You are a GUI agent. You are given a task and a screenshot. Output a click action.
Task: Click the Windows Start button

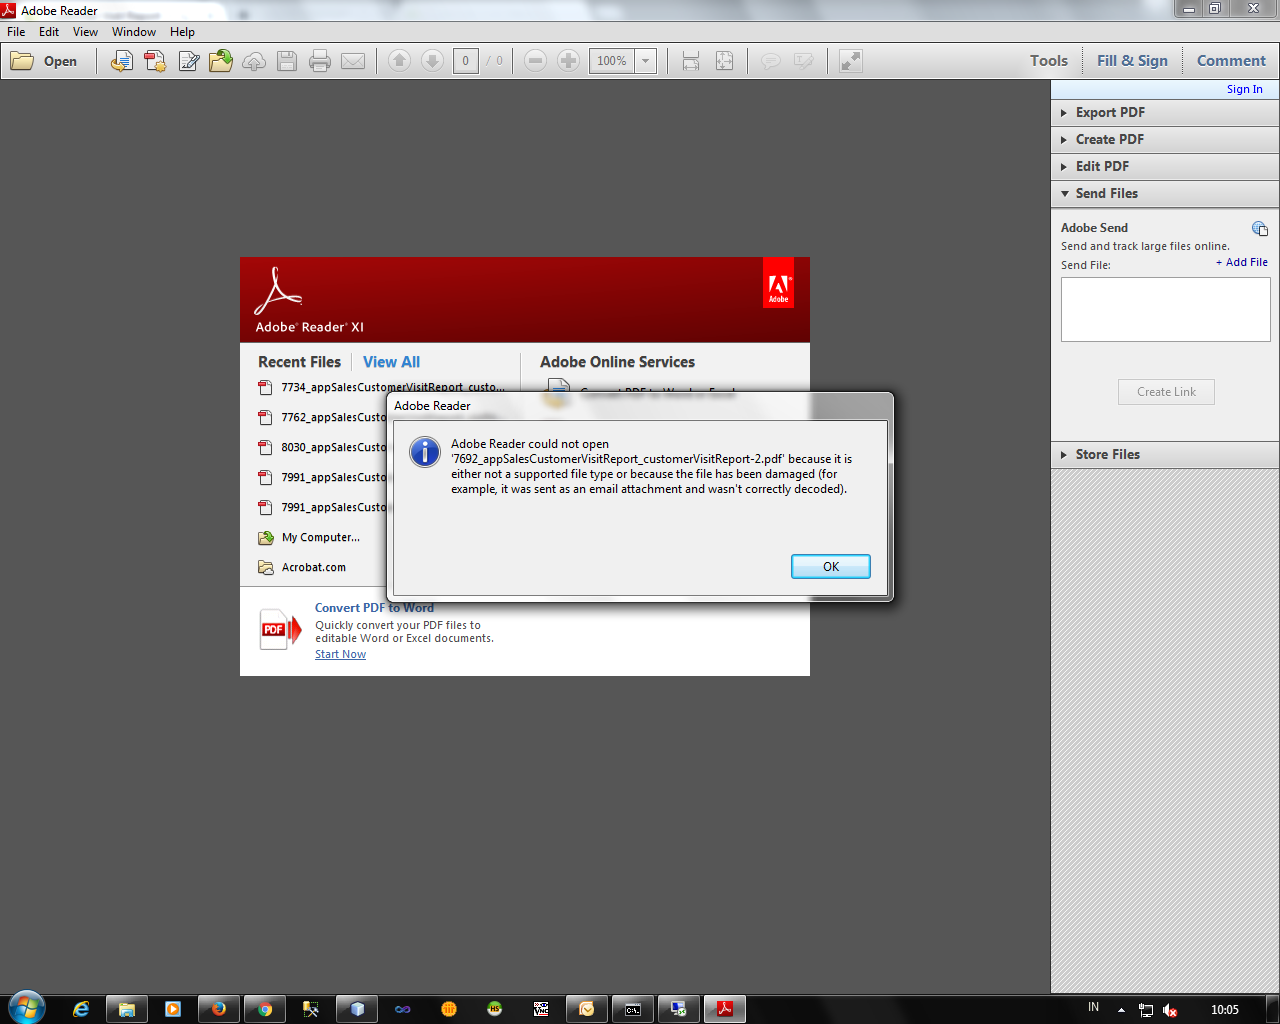(26, 1008)
